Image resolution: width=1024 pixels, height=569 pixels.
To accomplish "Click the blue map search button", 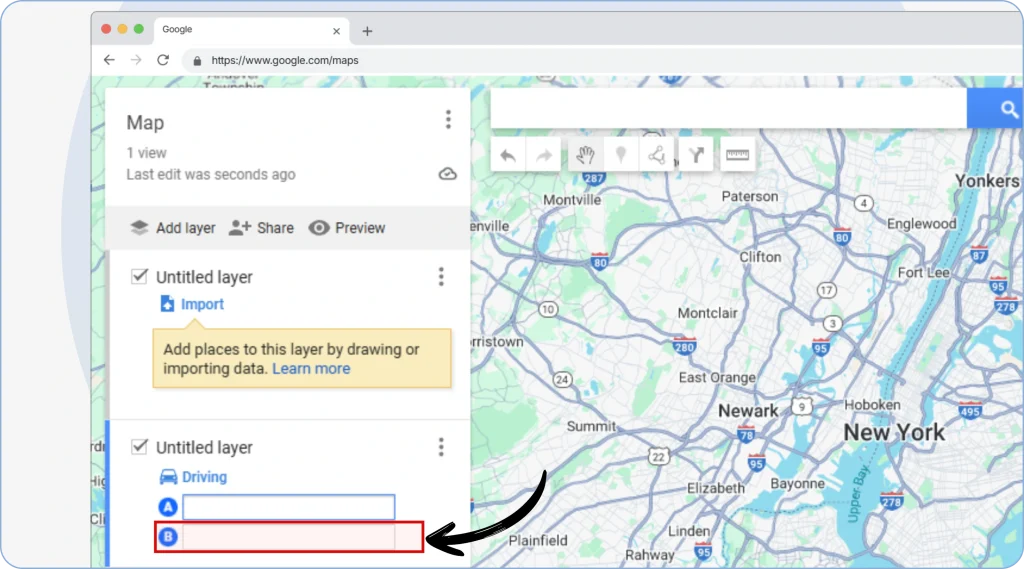I will click(x=995, y=109).
